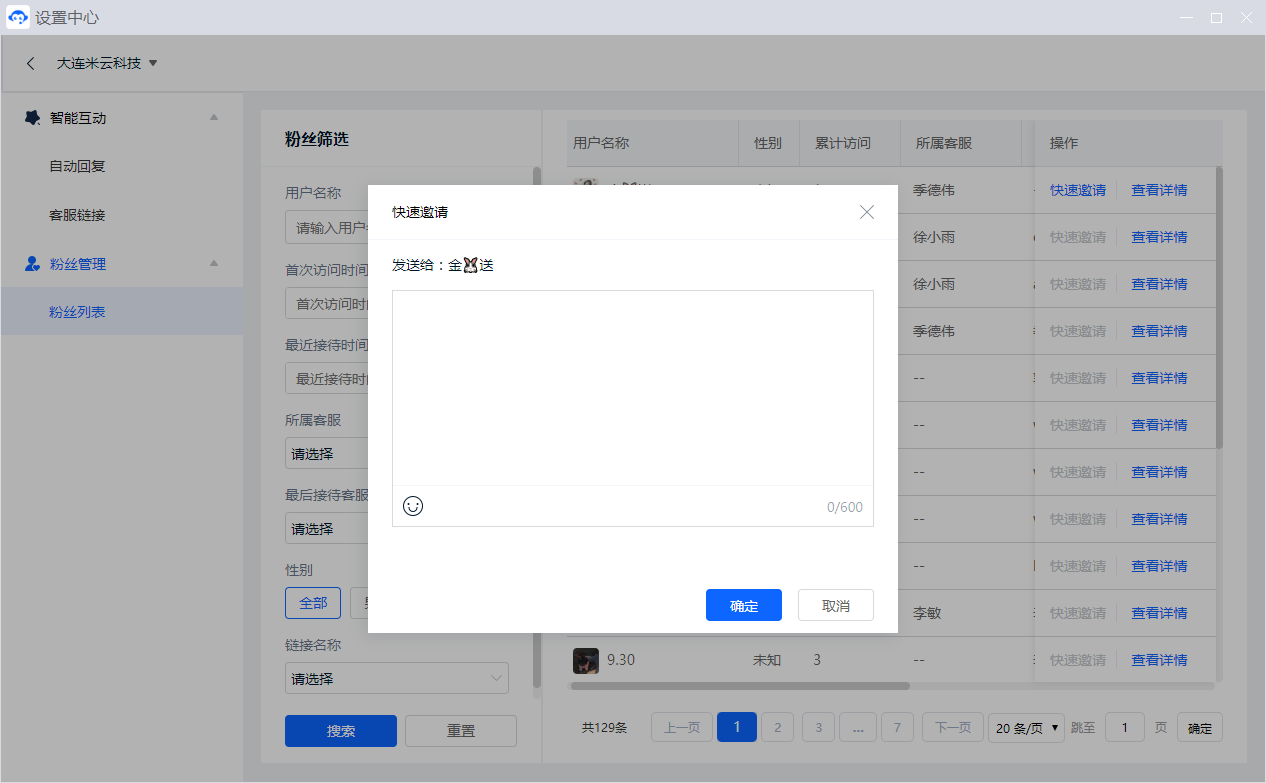
Task: Click the horizontal scrollbar under the table
Action: coord(740,686)
